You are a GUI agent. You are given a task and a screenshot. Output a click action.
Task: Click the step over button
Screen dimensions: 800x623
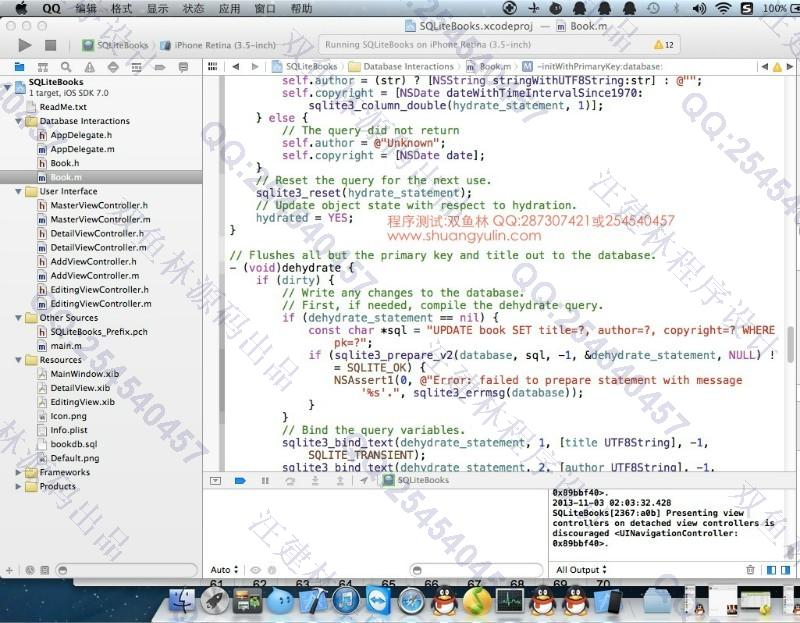click(x=290, y=481)
